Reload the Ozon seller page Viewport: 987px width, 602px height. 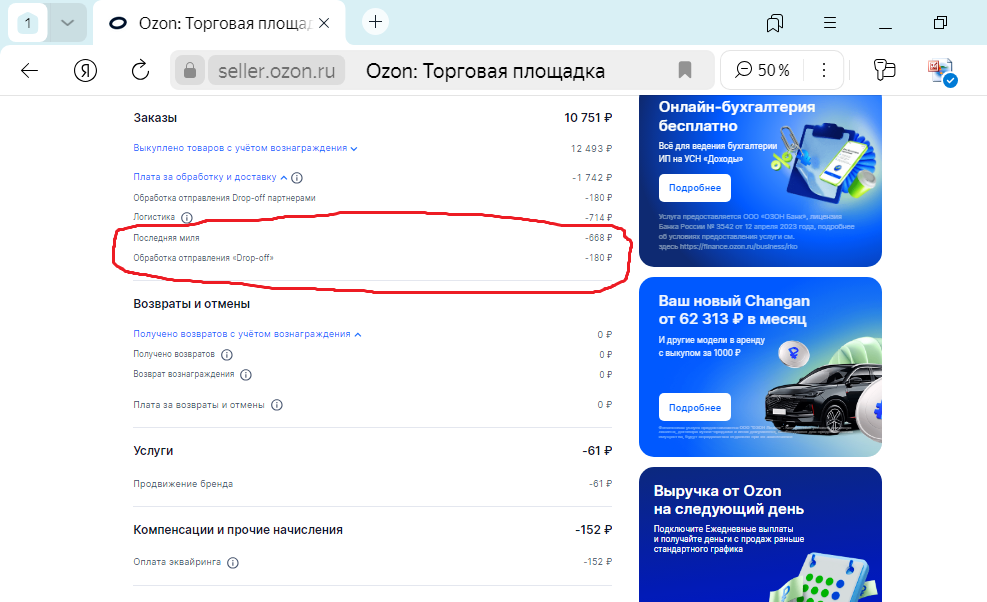pos(140,70)
